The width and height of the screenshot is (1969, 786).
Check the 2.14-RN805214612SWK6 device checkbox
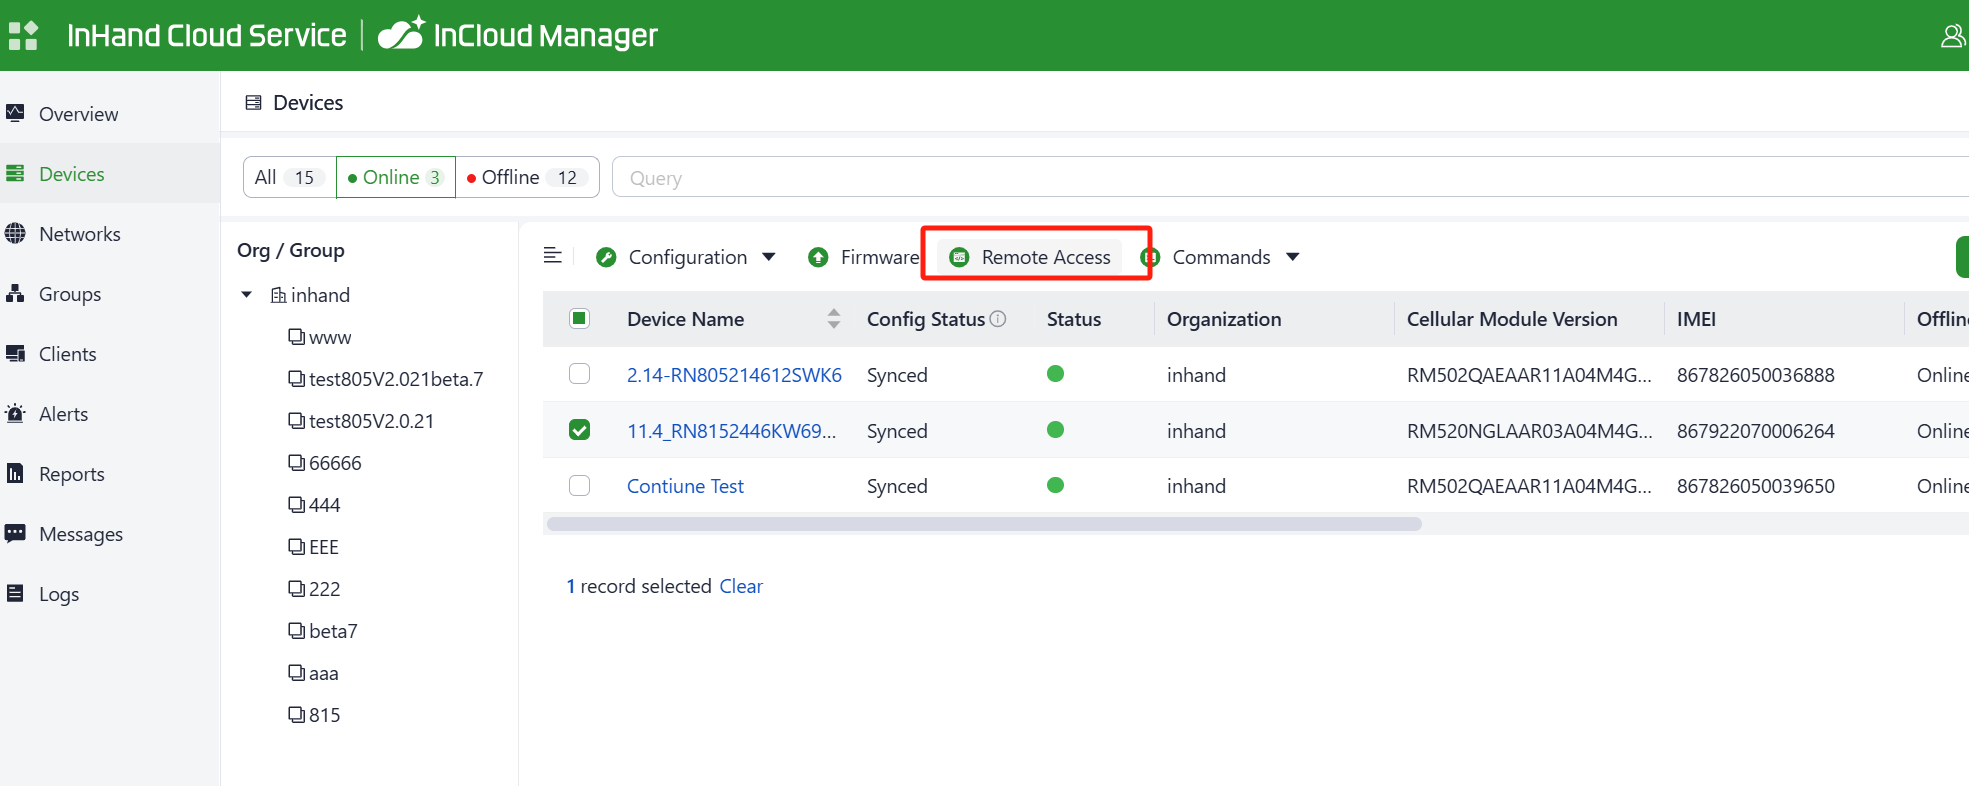579,374
